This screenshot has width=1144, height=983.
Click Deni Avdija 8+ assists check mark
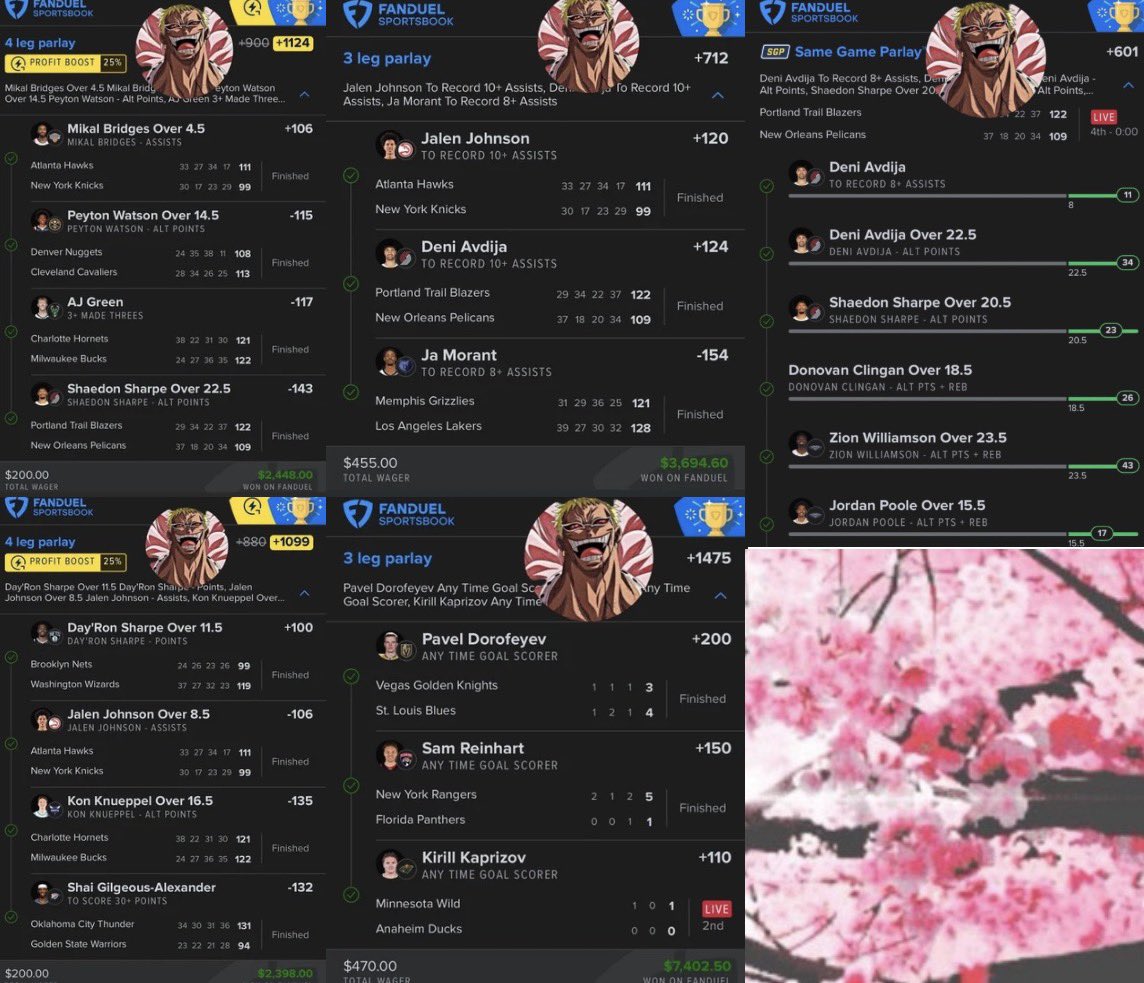[766, 186]
